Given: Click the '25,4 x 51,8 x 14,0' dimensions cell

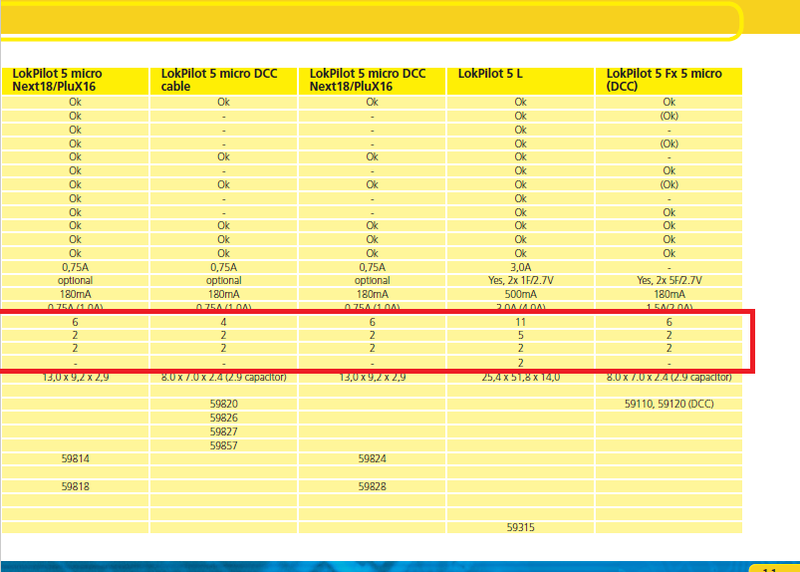Looking at the screenshot, I should point(520,378).
